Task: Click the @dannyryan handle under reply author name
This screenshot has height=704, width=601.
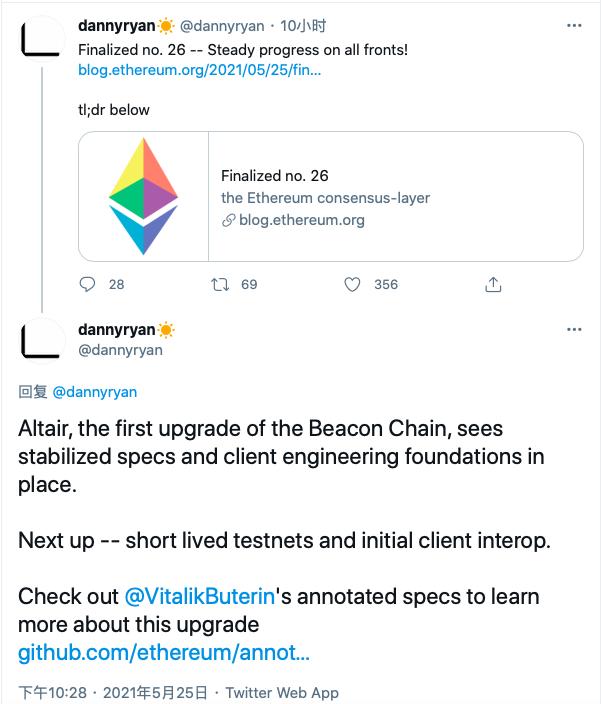Action: click(x=120, y=350)
